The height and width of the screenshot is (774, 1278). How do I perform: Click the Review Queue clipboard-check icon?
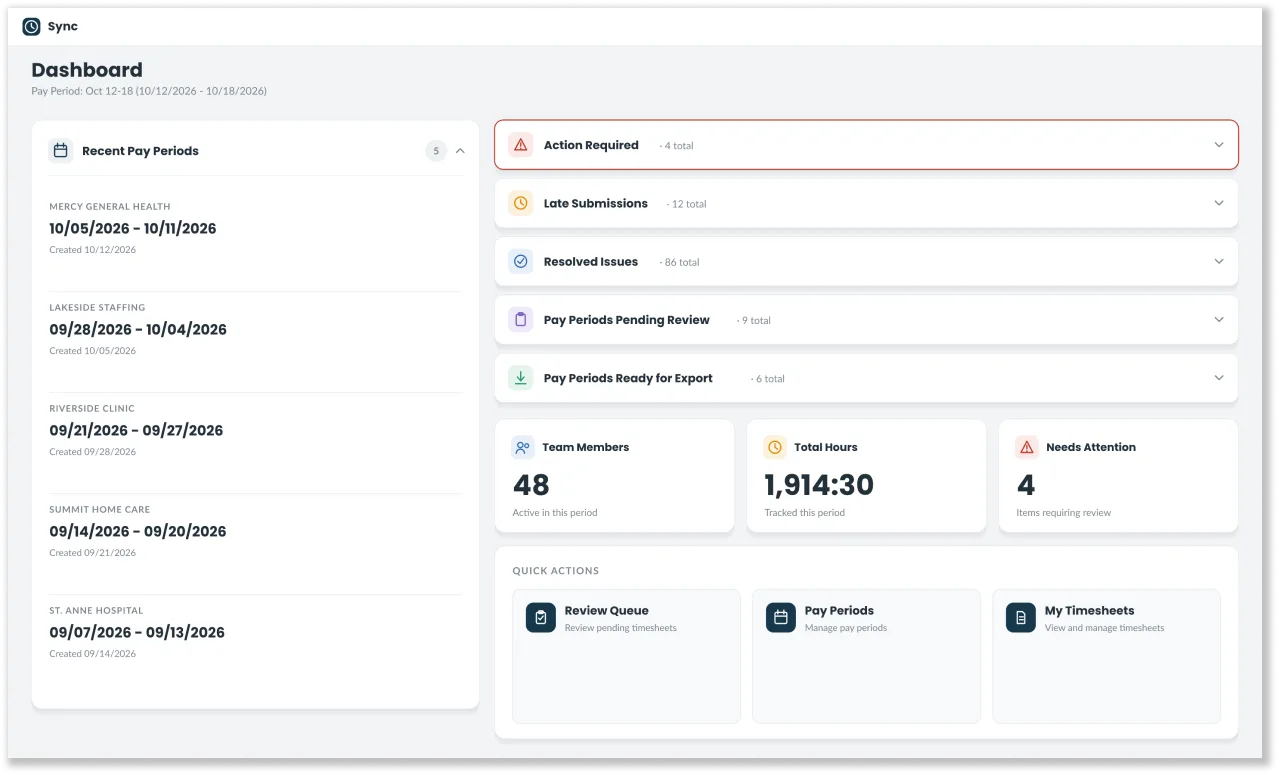point(541,617)
